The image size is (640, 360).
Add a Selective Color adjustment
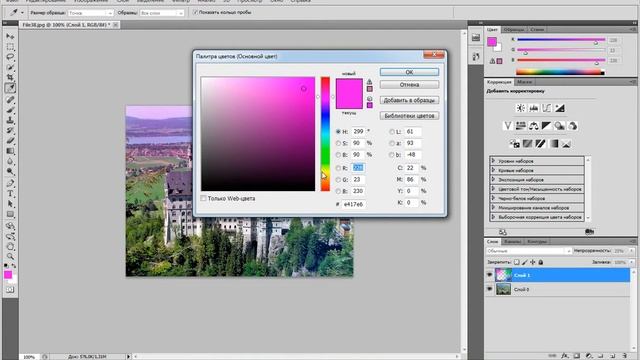(566, 144)
